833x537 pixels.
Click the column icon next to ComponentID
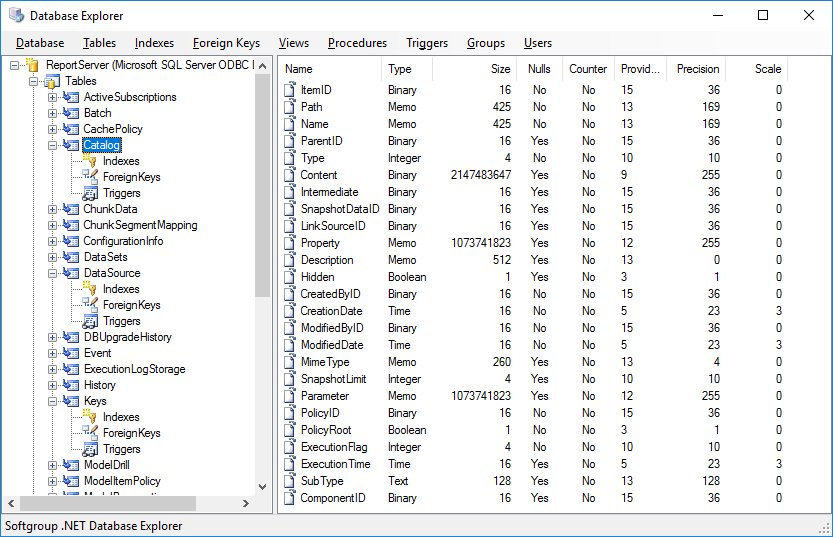(x=290, y=498)
